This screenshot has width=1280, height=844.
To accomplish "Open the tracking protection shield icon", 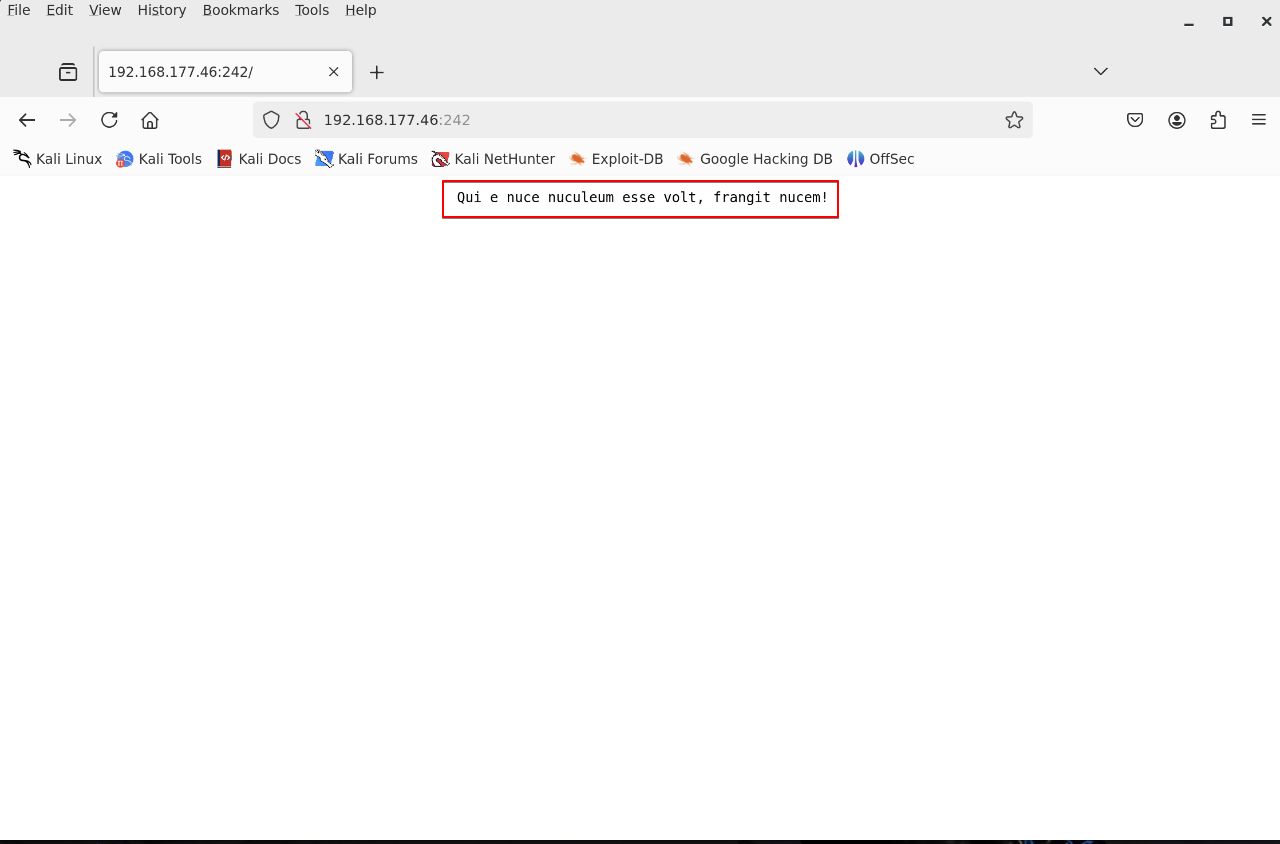I will coord(271,120).
